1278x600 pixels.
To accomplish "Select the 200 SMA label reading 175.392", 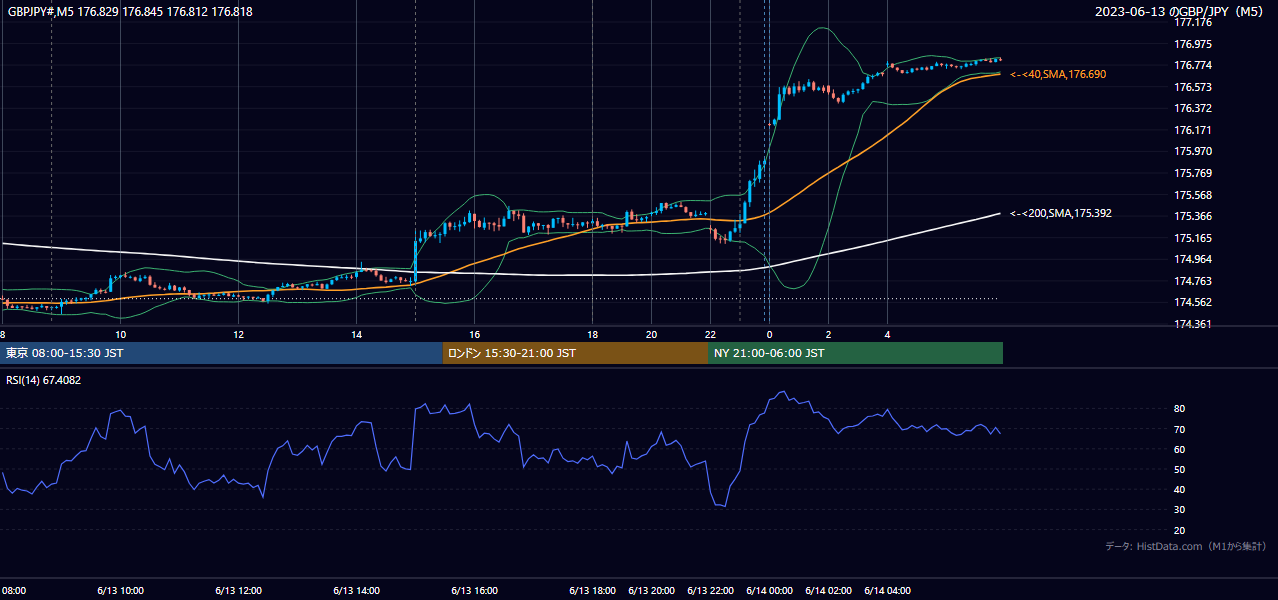I will [1061, 214].
